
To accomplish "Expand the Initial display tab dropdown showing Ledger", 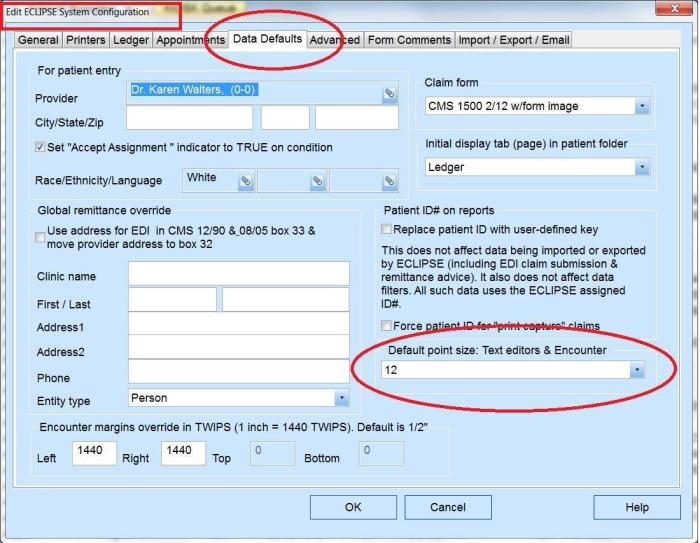I will coord(642,167).
